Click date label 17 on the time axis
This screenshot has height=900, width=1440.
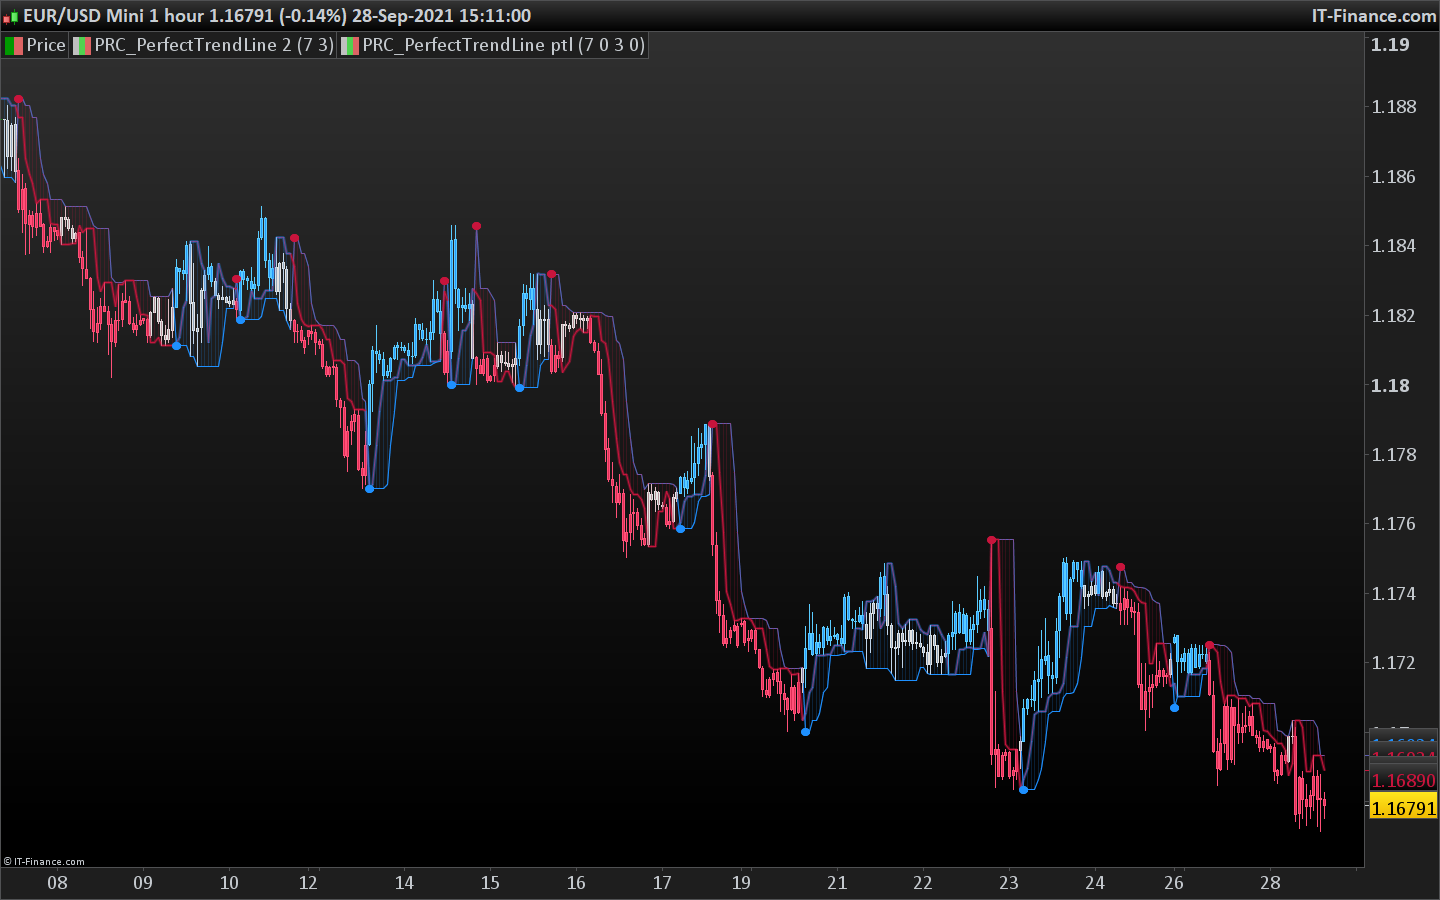[x=662, y=883]
